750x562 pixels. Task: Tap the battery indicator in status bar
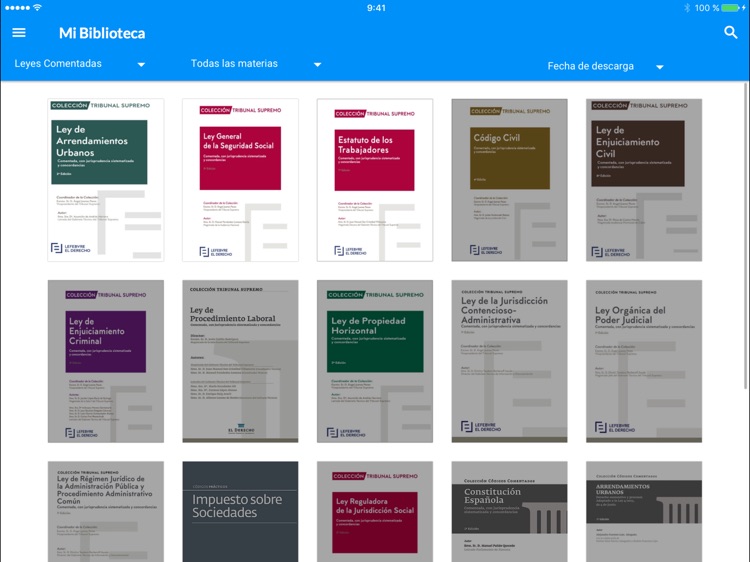(729, 8)
